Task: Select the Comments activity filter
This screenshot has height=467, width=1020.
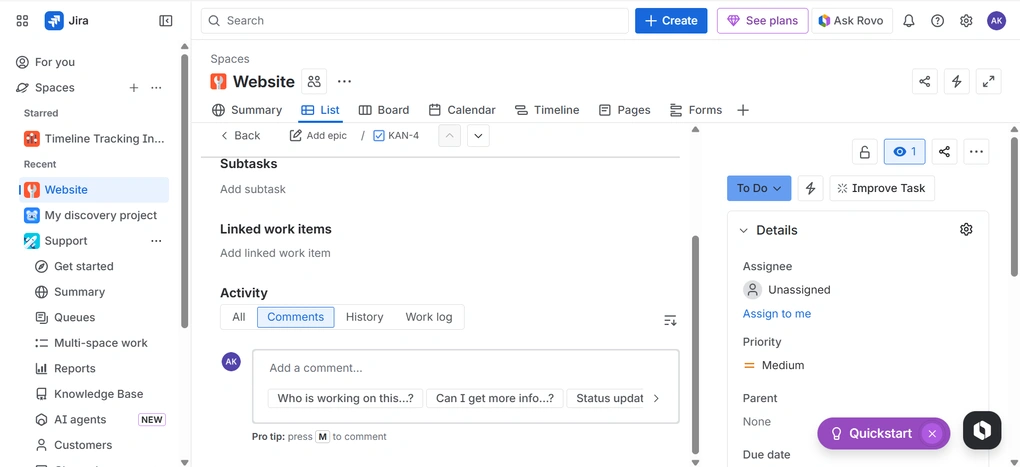Action: (x=295, y=317)
